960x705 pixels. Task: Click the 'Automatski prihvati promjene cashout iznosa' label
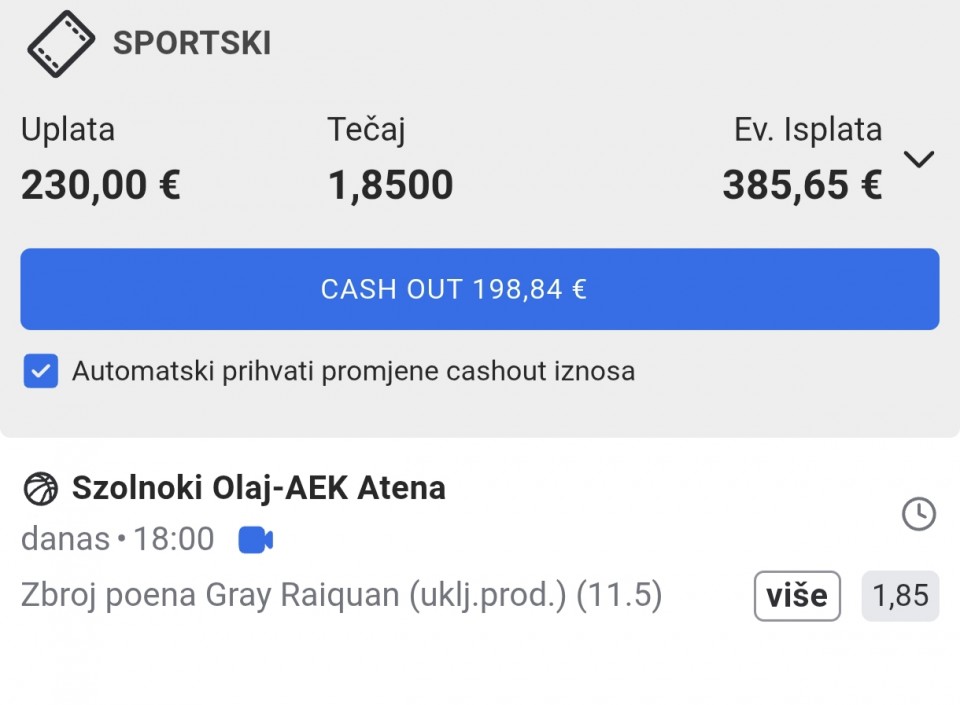point(353,371)
